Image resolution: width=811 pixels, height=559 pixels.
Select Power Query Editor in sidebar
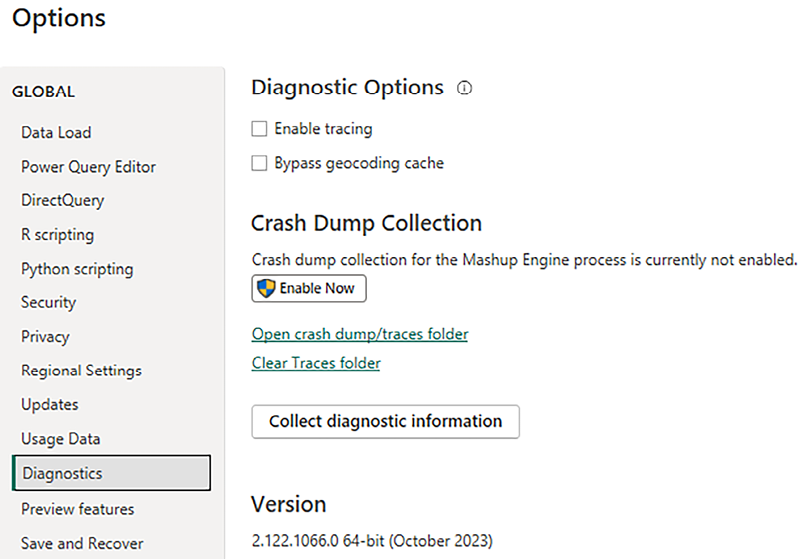coord(88,167)
